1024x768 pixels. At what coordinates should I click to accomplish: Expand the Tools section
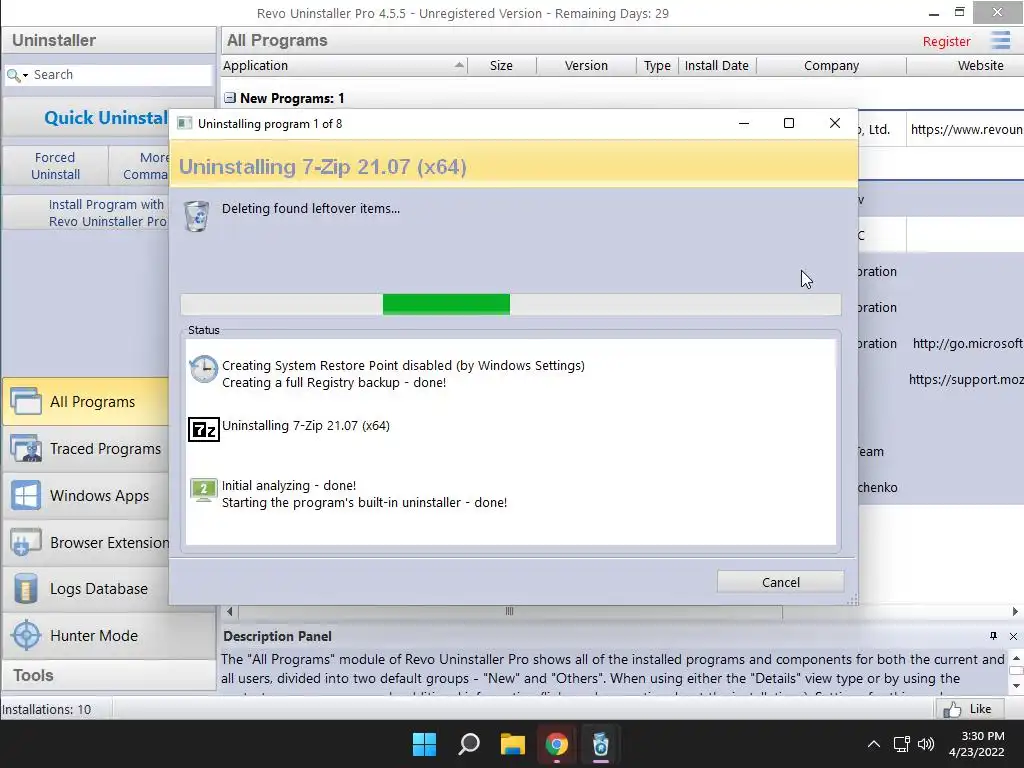coord(108,675)
